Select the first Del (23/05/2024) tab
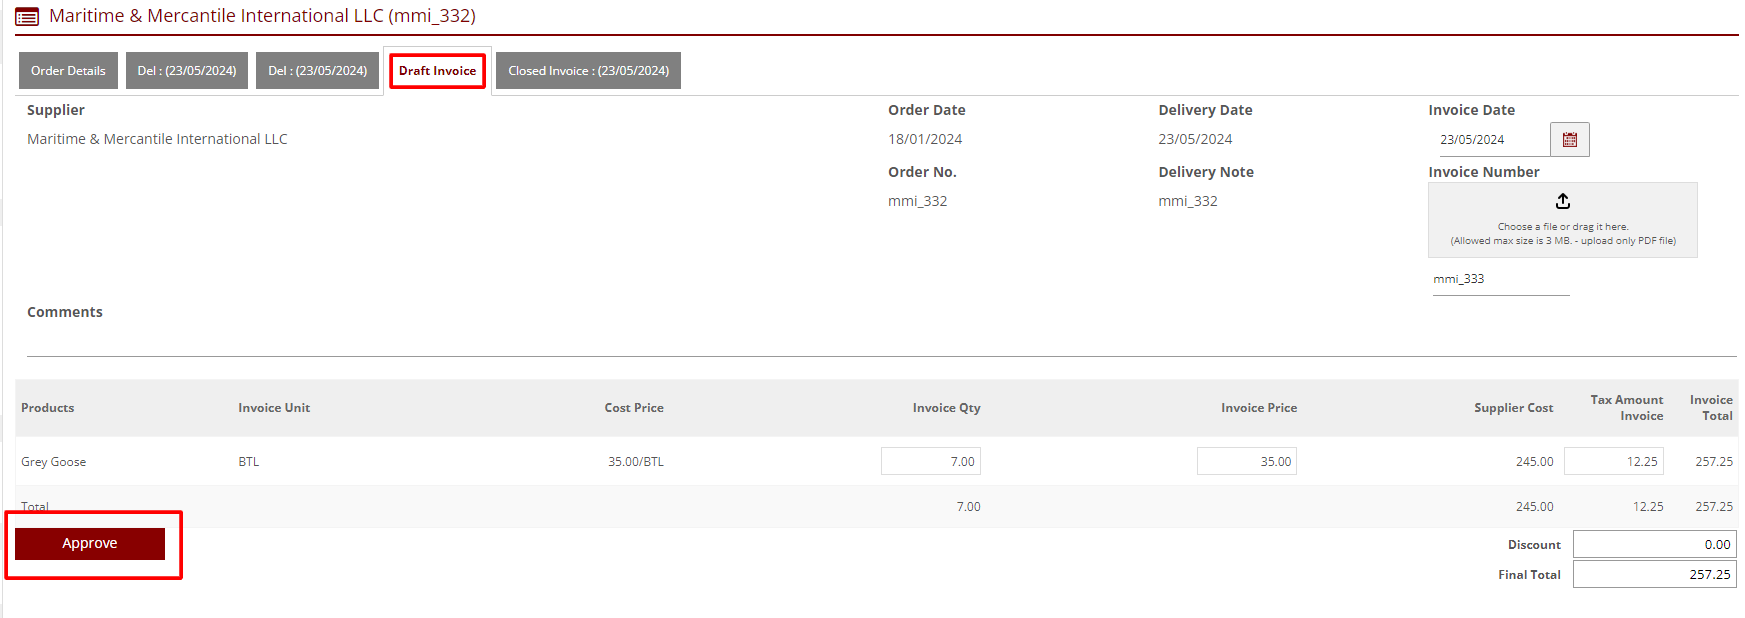Viewport: 1745px width, 618px height. [187, 71]
